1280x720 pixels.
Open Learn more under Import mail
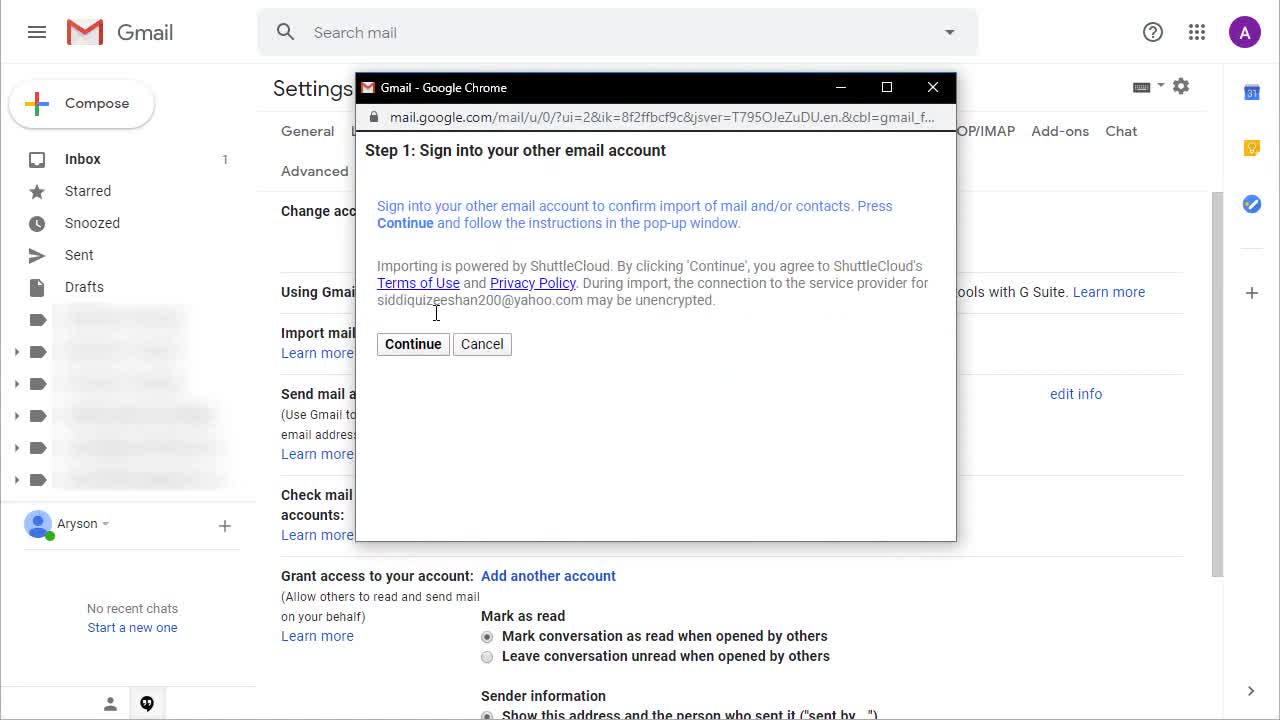point(317,353)
